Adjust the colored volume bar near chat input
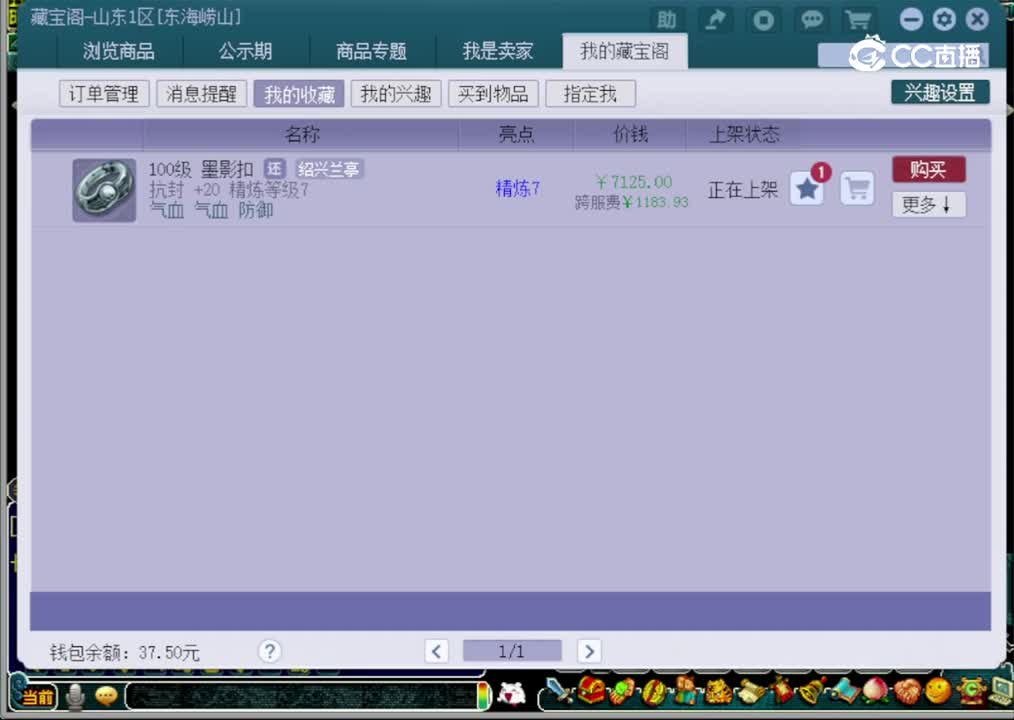Viewport: 1014px width, 720px height. pos(485,696)
